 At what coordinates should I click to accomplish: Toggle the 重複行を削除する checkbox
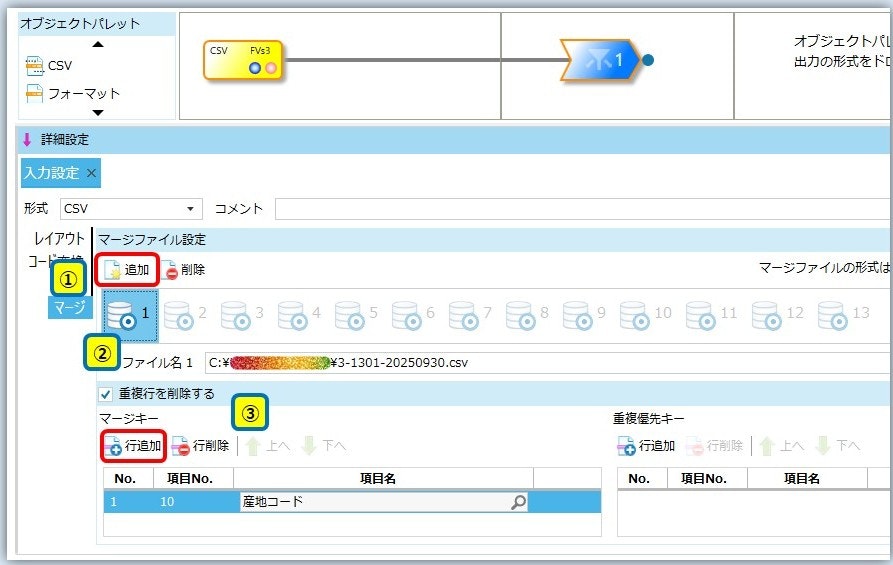(x=106, y=394)
